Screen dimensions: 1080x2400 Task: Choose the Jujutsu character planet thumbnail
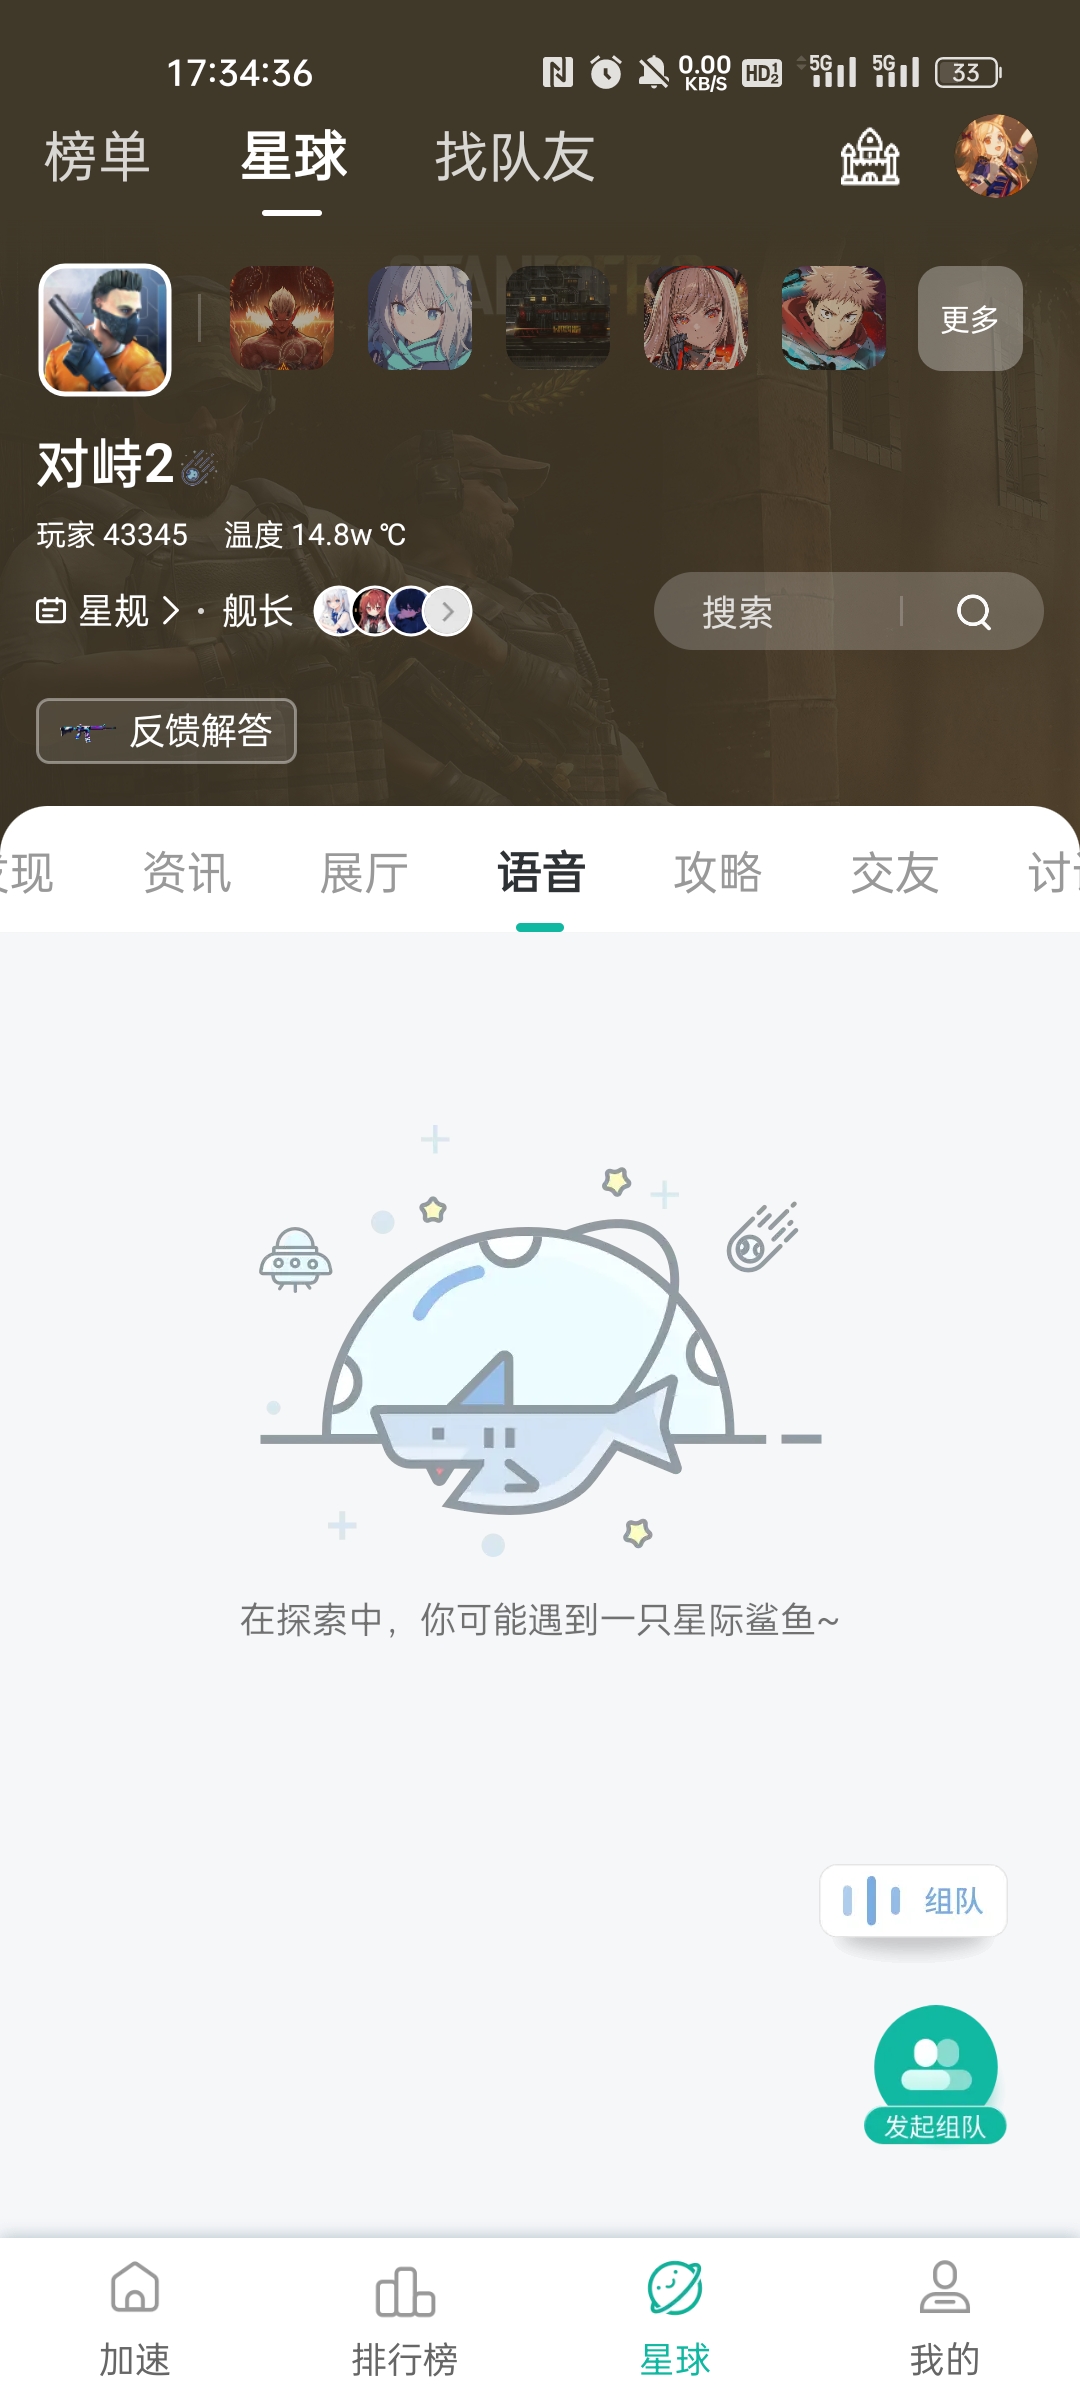[x=833, y=319]
